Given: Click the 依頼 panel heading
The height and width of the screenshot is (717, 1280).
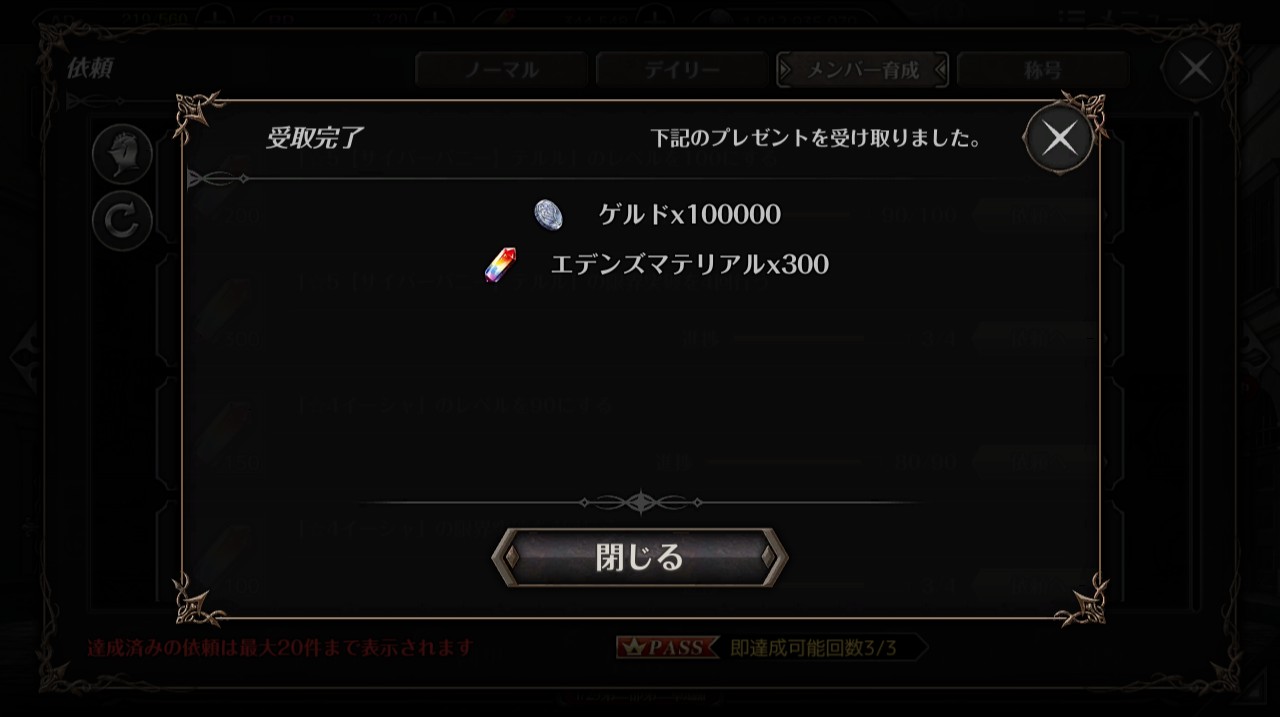Looking at the screenshot, I should (x=90, y=68).
